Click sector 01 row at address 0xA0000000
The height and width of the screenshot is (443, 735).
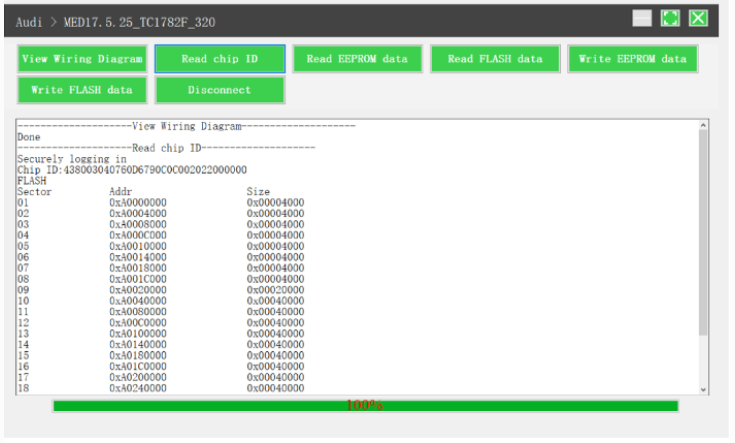click(160, 202)
